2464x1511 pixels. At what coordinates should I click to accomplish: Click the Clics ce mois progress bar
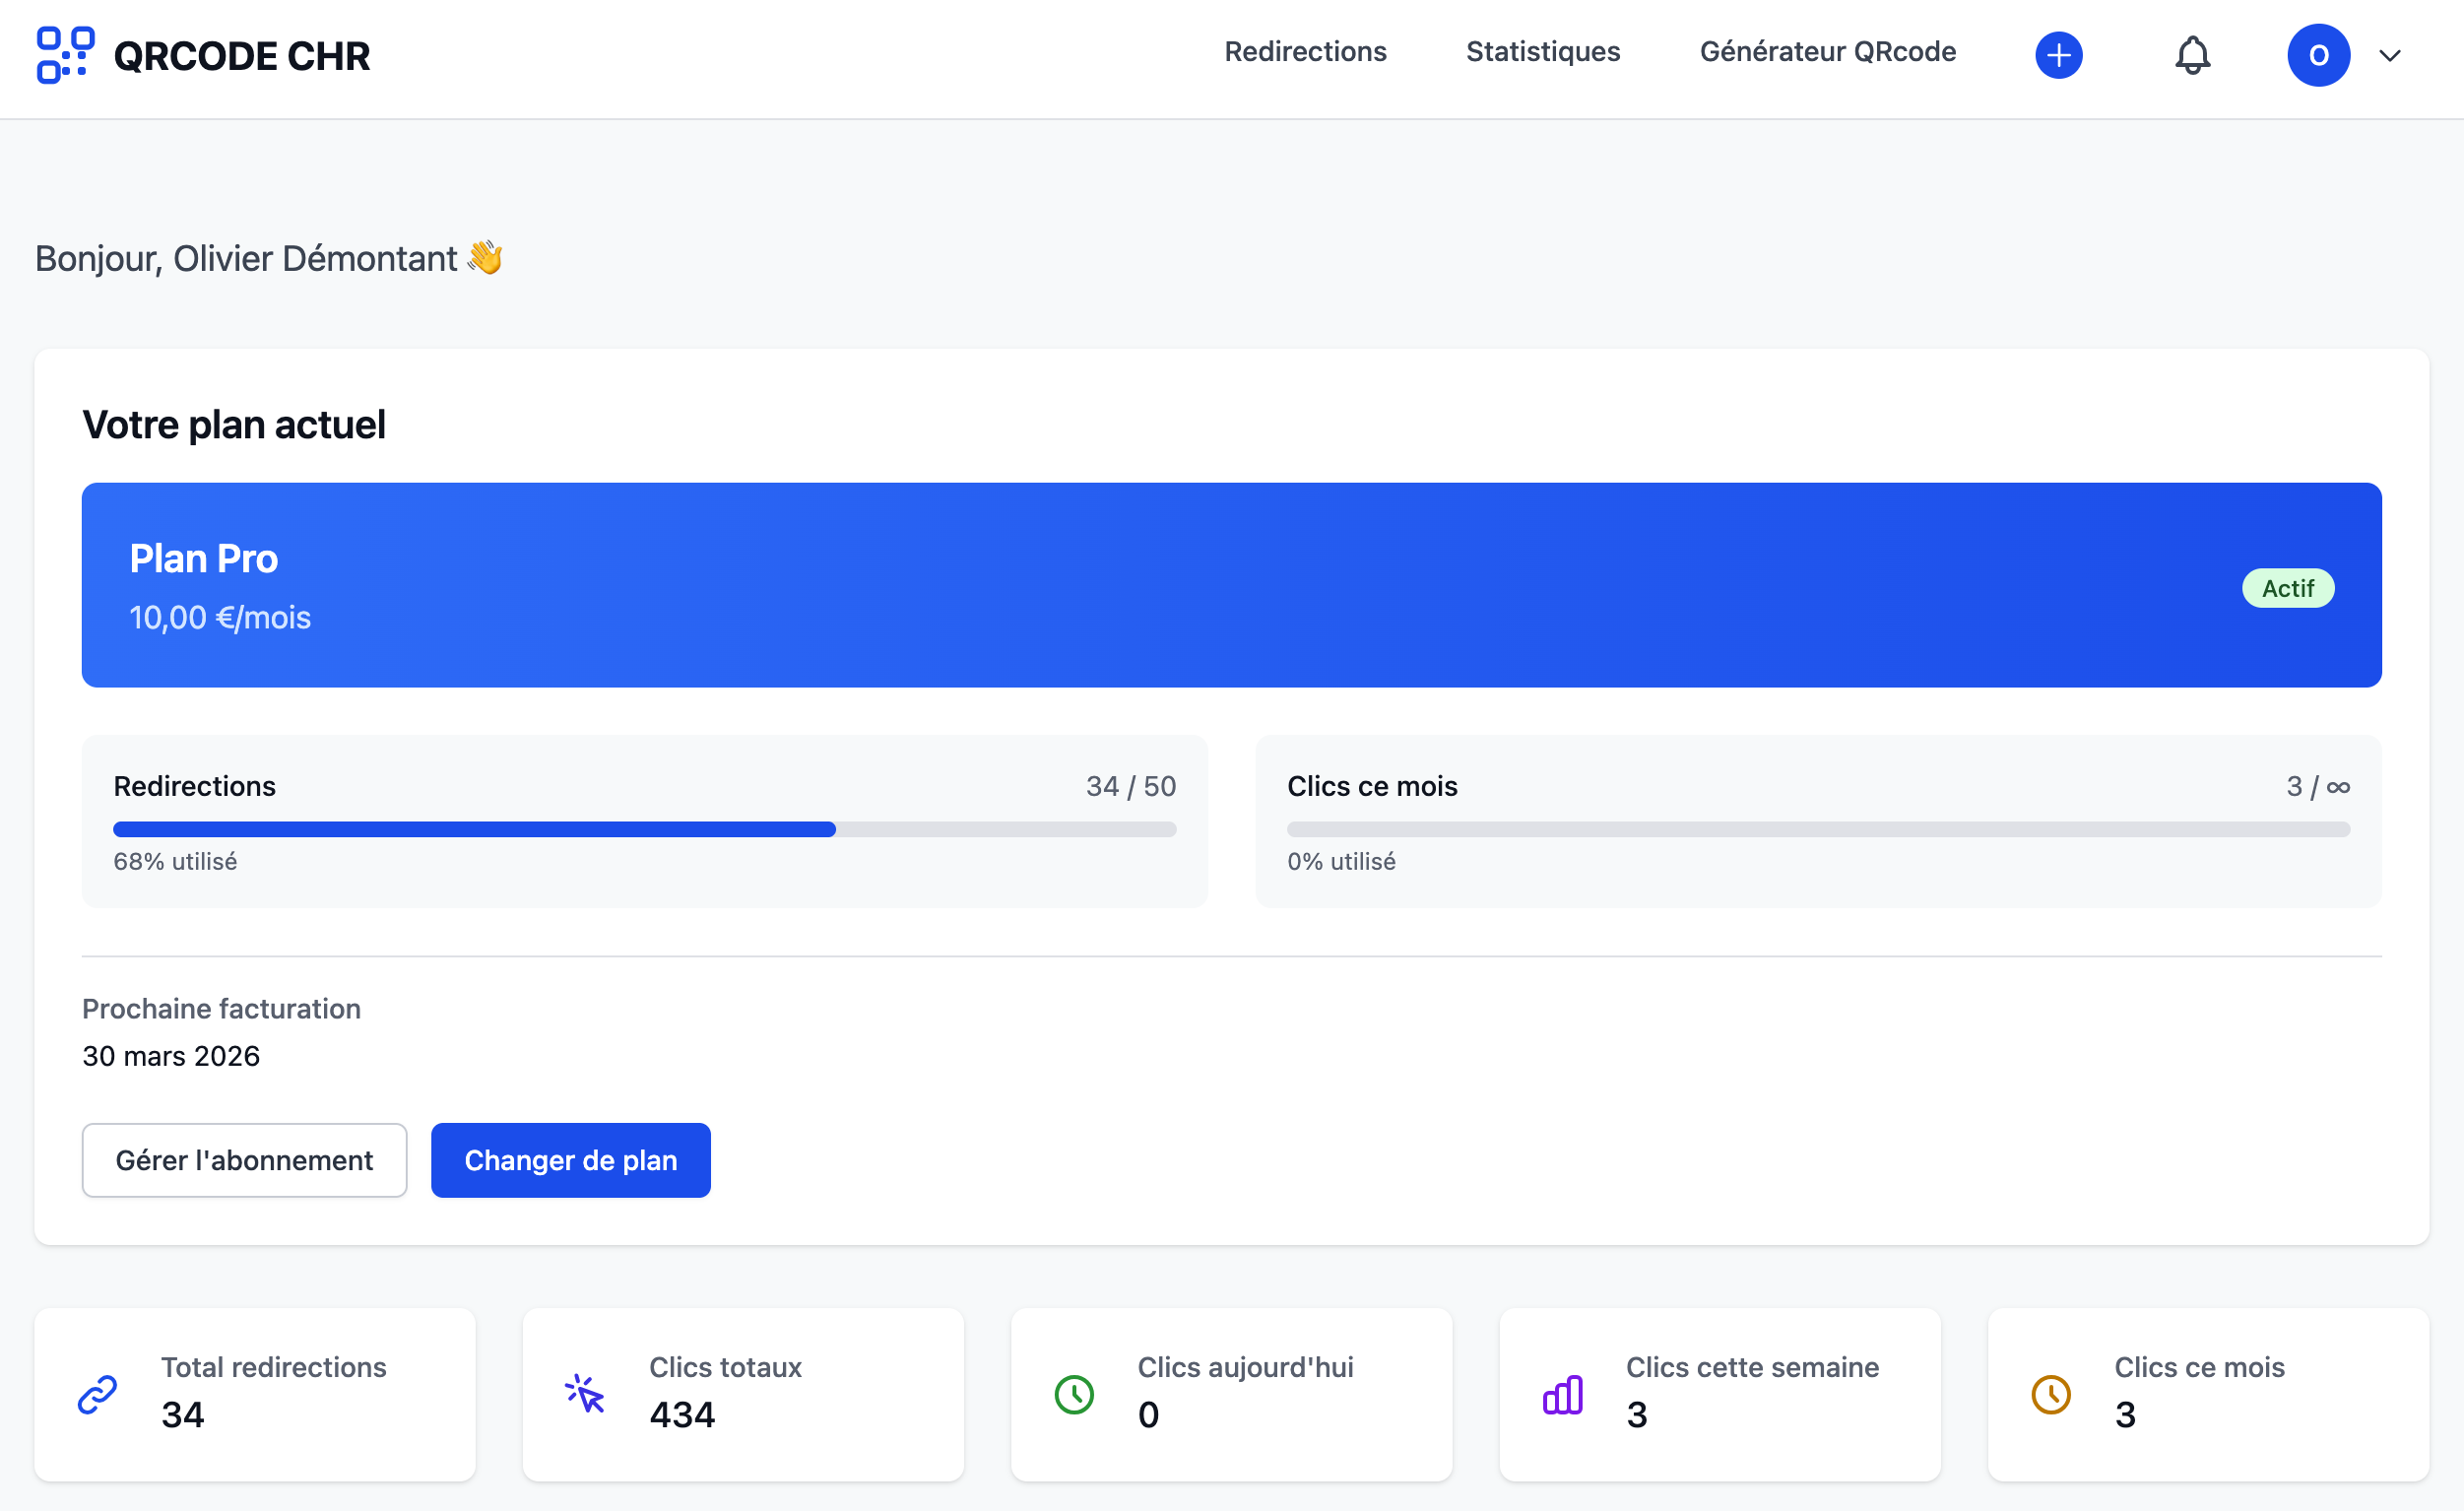[1816, 828]
